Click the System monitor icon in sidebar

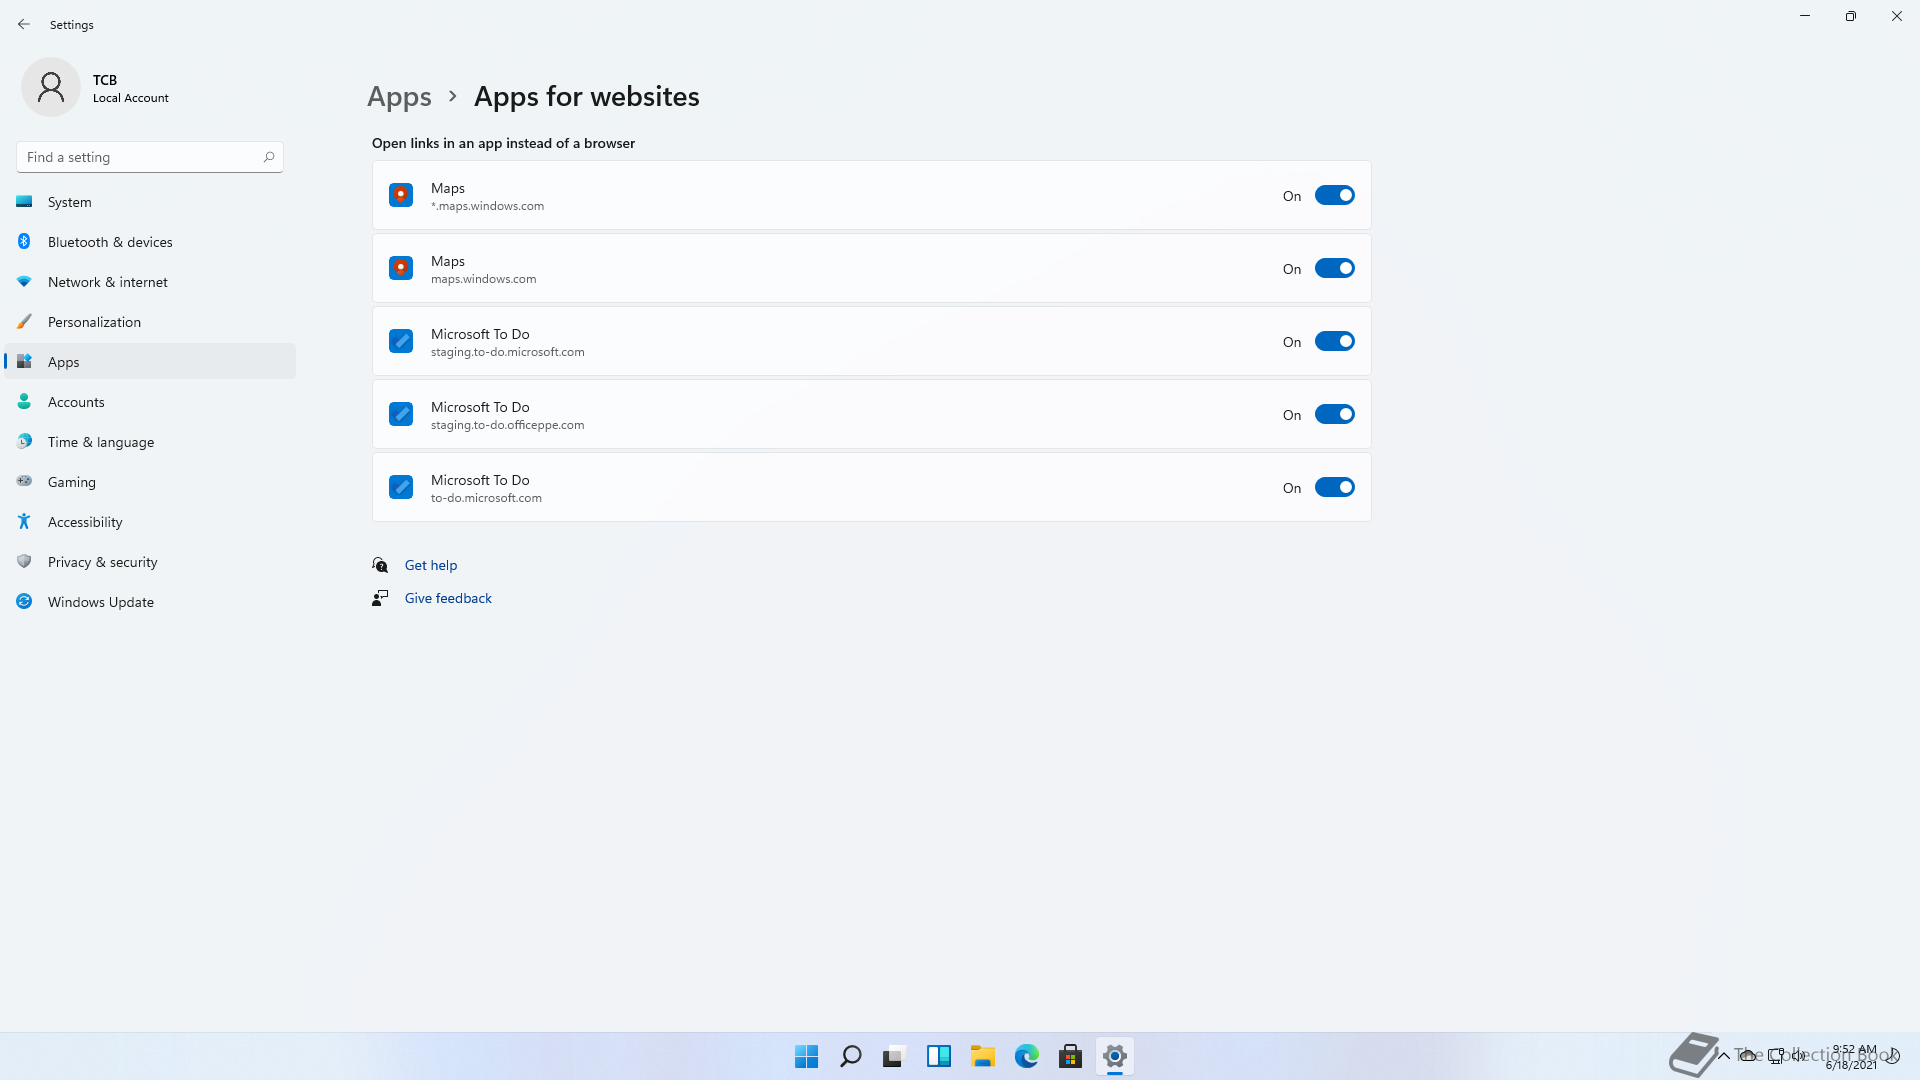click(24, 202)
